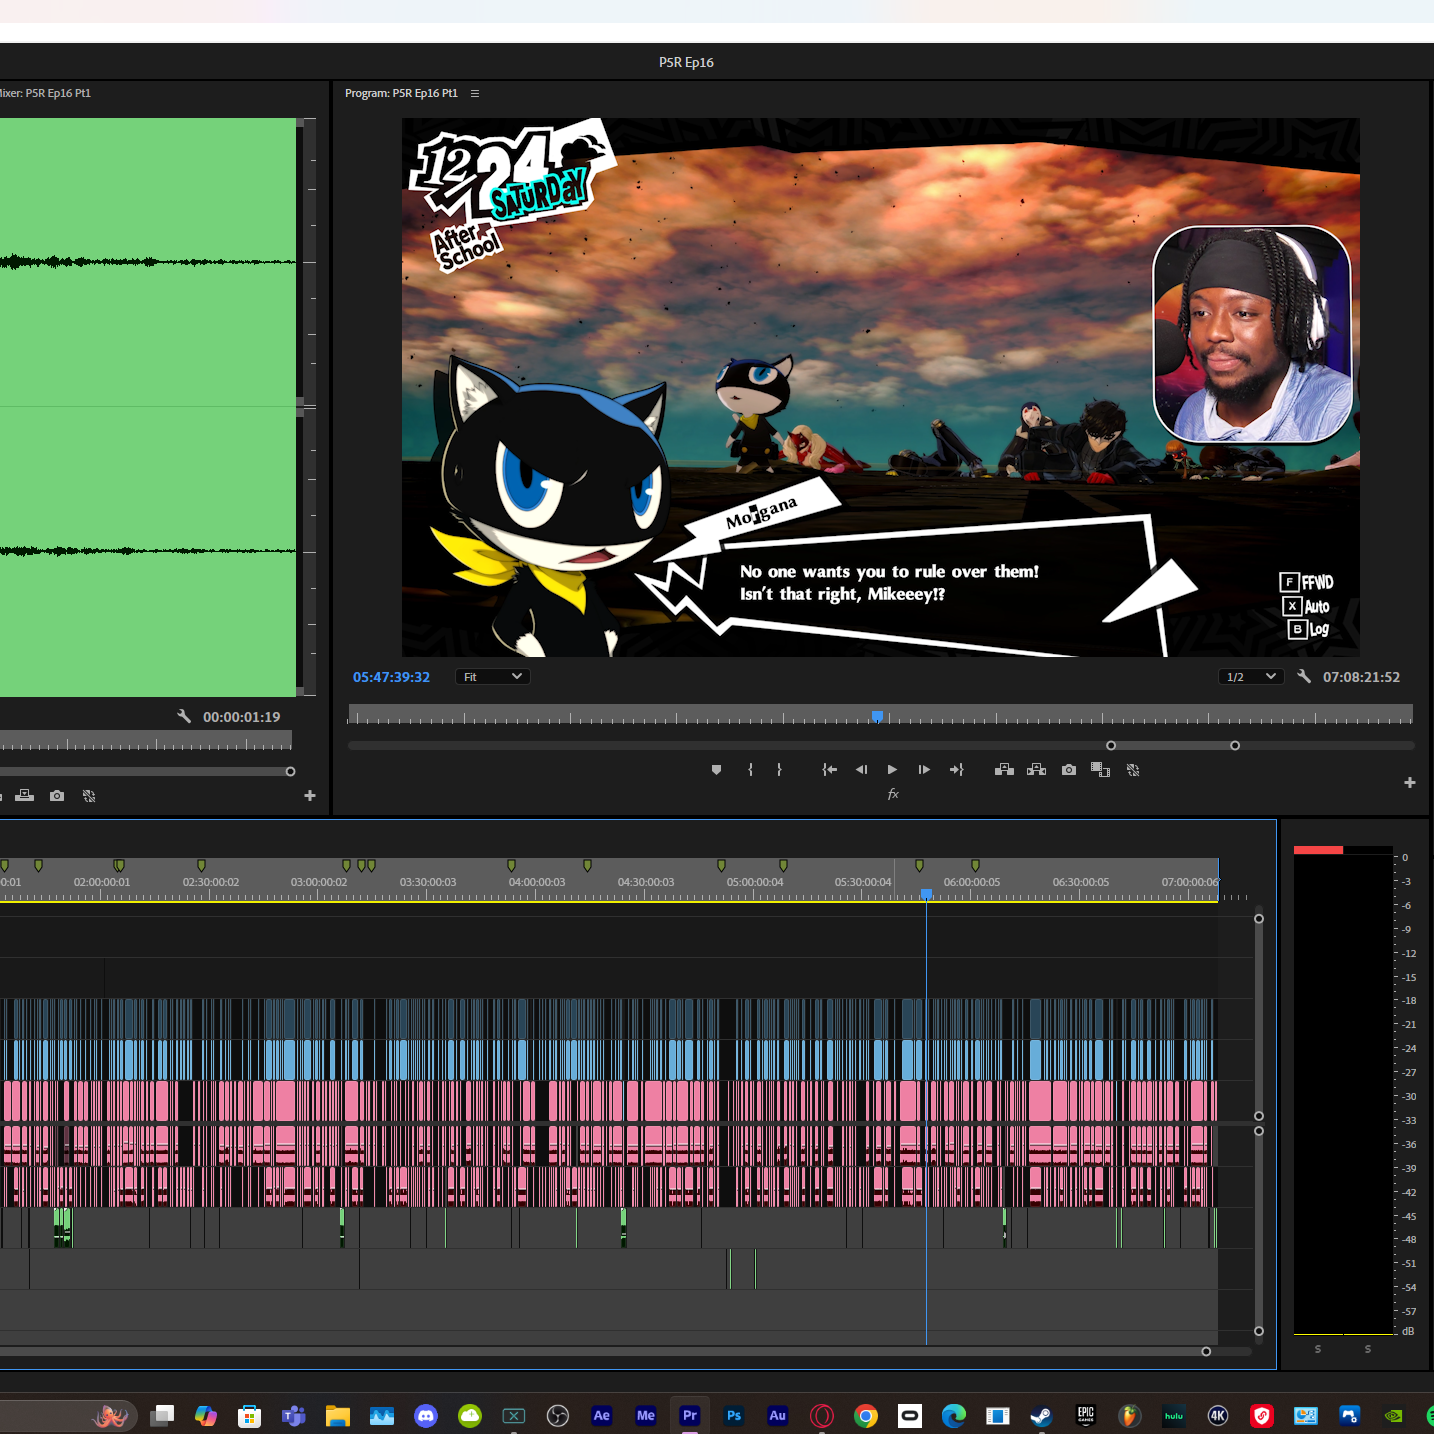Screen dimensions: 1434x1434
Task: Export frame with the camera icon
Action: point(1069,770)
